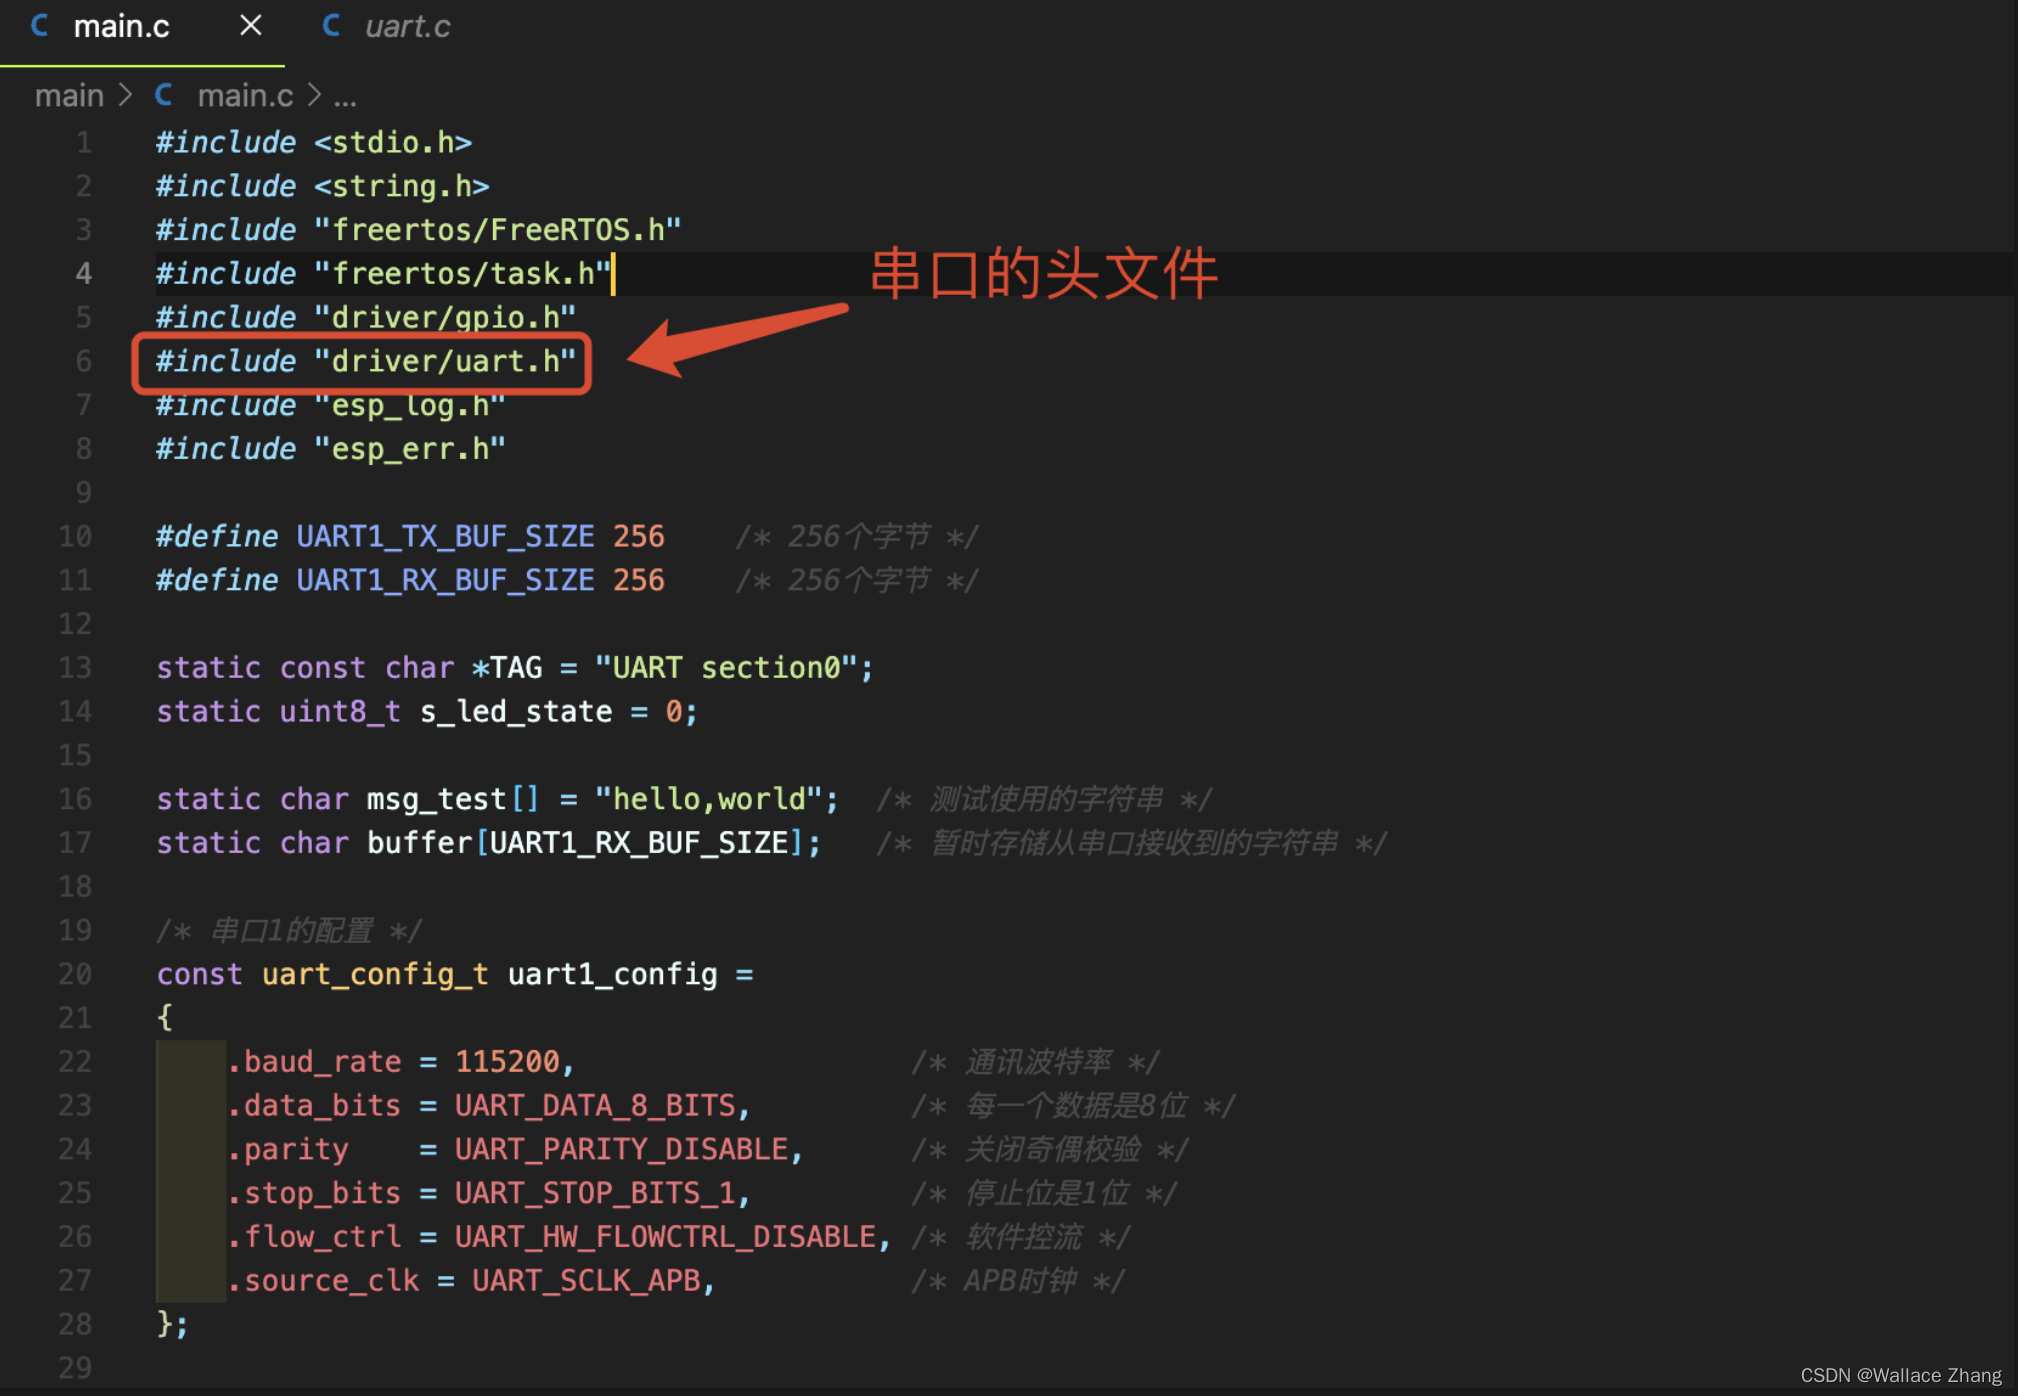Click the "UART section0" string literal
Viewport: 2018px width, 1396px height.
tap(726, 668)
